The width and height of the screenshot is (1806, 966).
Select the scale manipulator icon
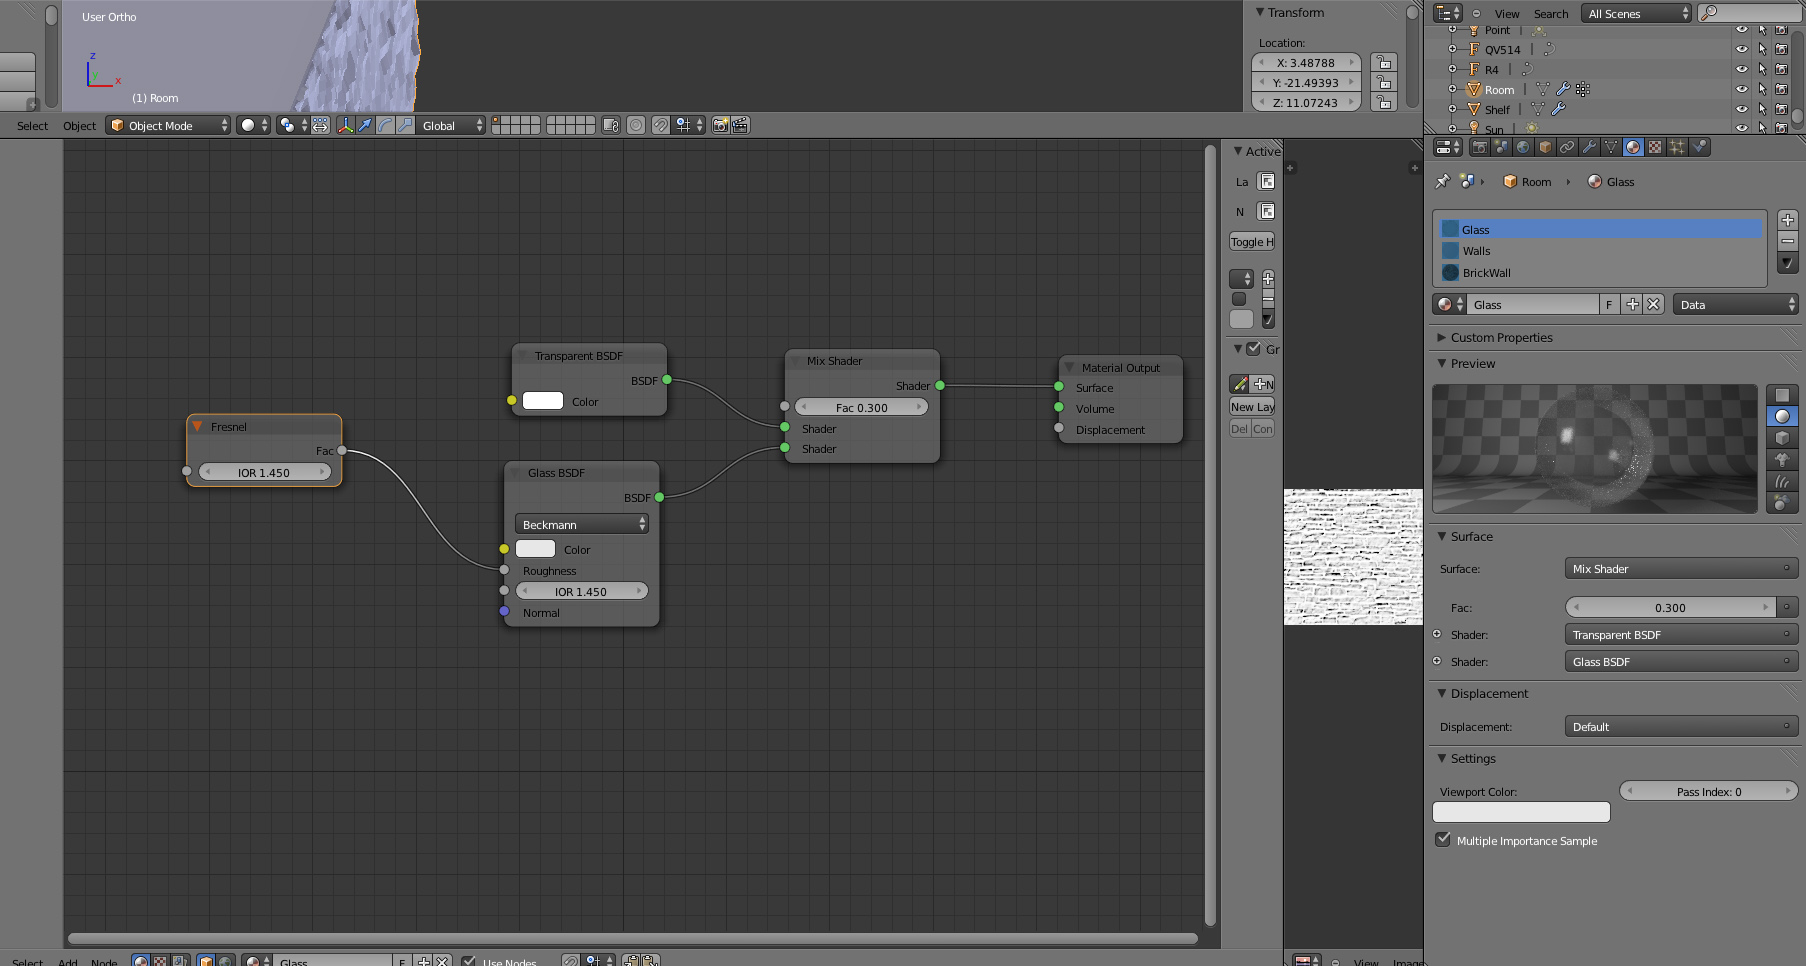(405, 125)
